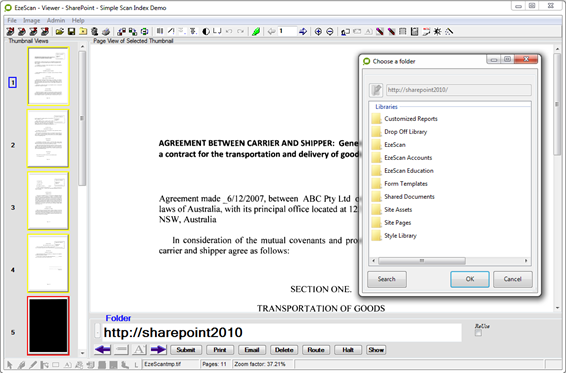566x373 pixels.
Task: Toggle the ReUse checkbox
Action: (478, 333)
